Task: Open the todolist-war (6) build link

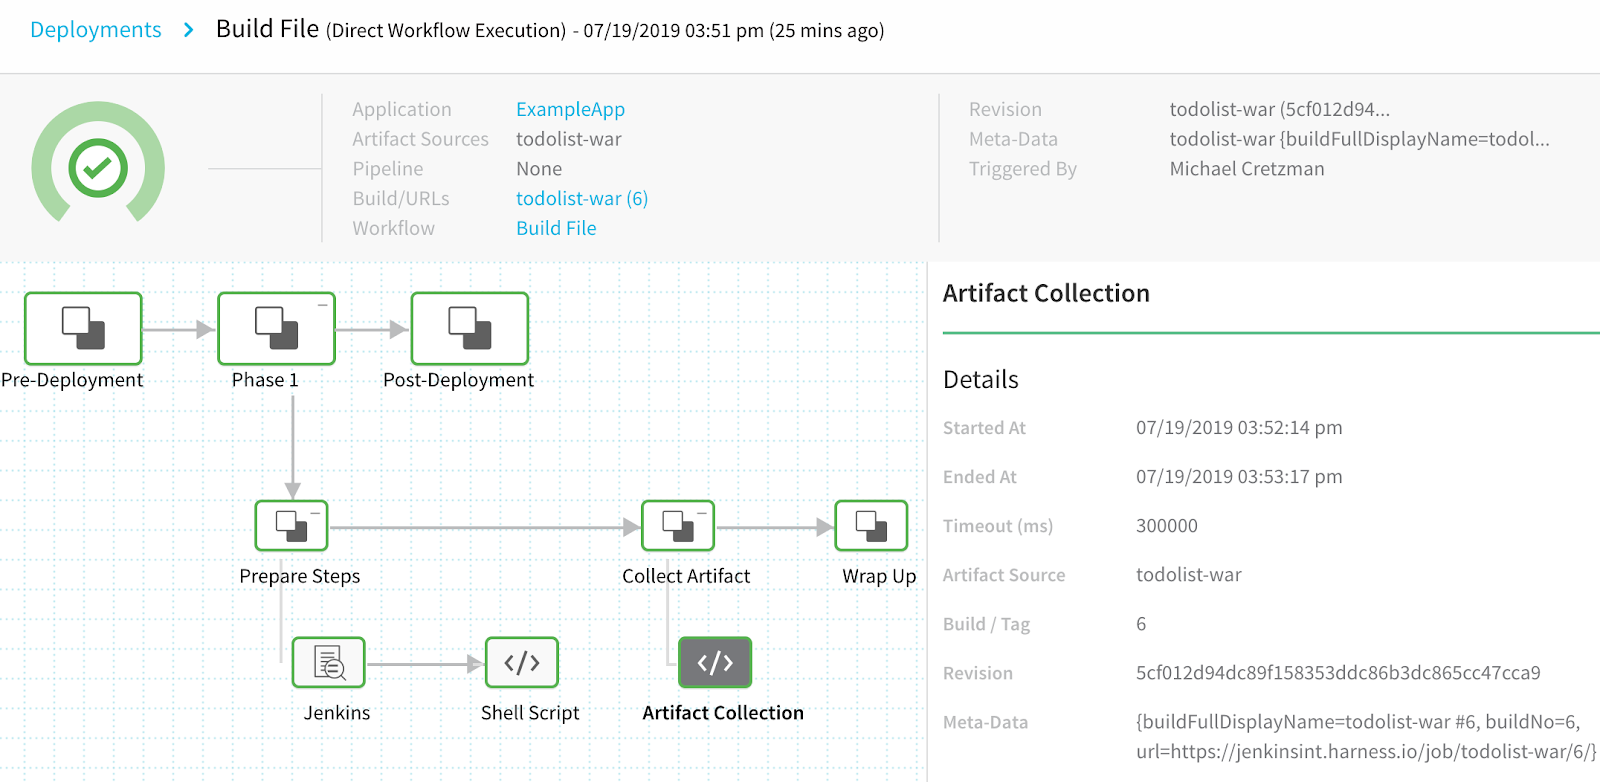Action: pos(582,198)
